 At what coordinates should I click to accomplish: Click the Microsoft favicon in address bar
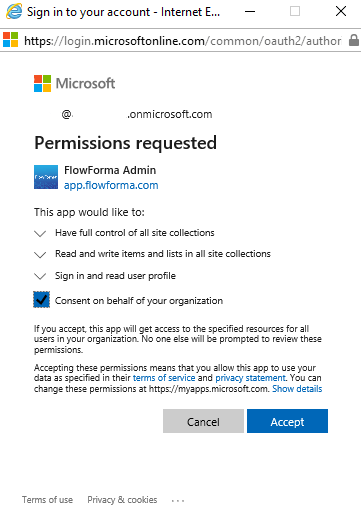(x=10, y=40)
